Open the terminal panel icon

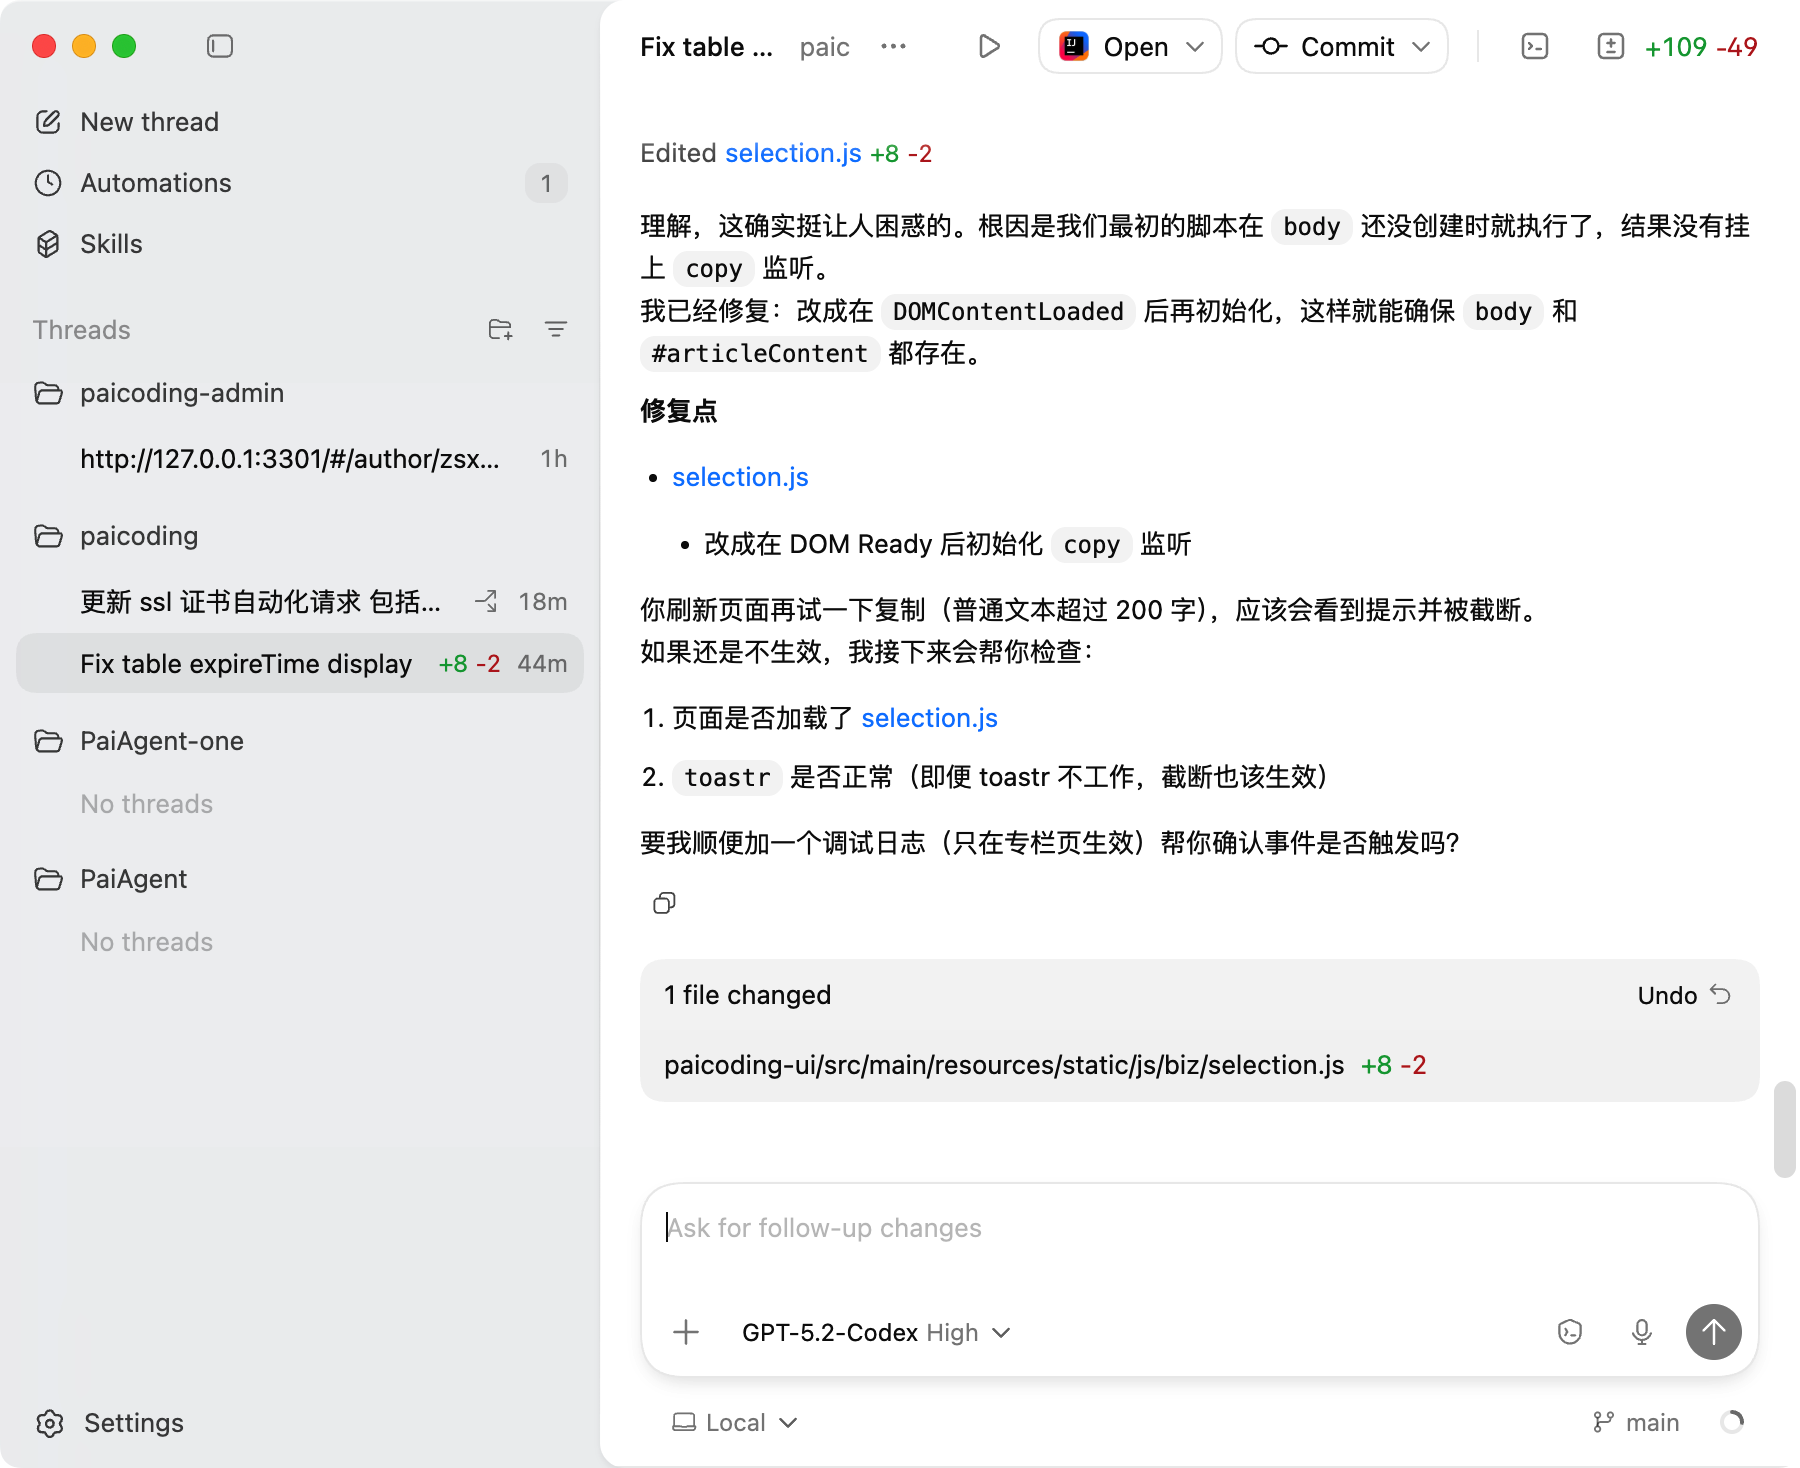coord(1534,46)
